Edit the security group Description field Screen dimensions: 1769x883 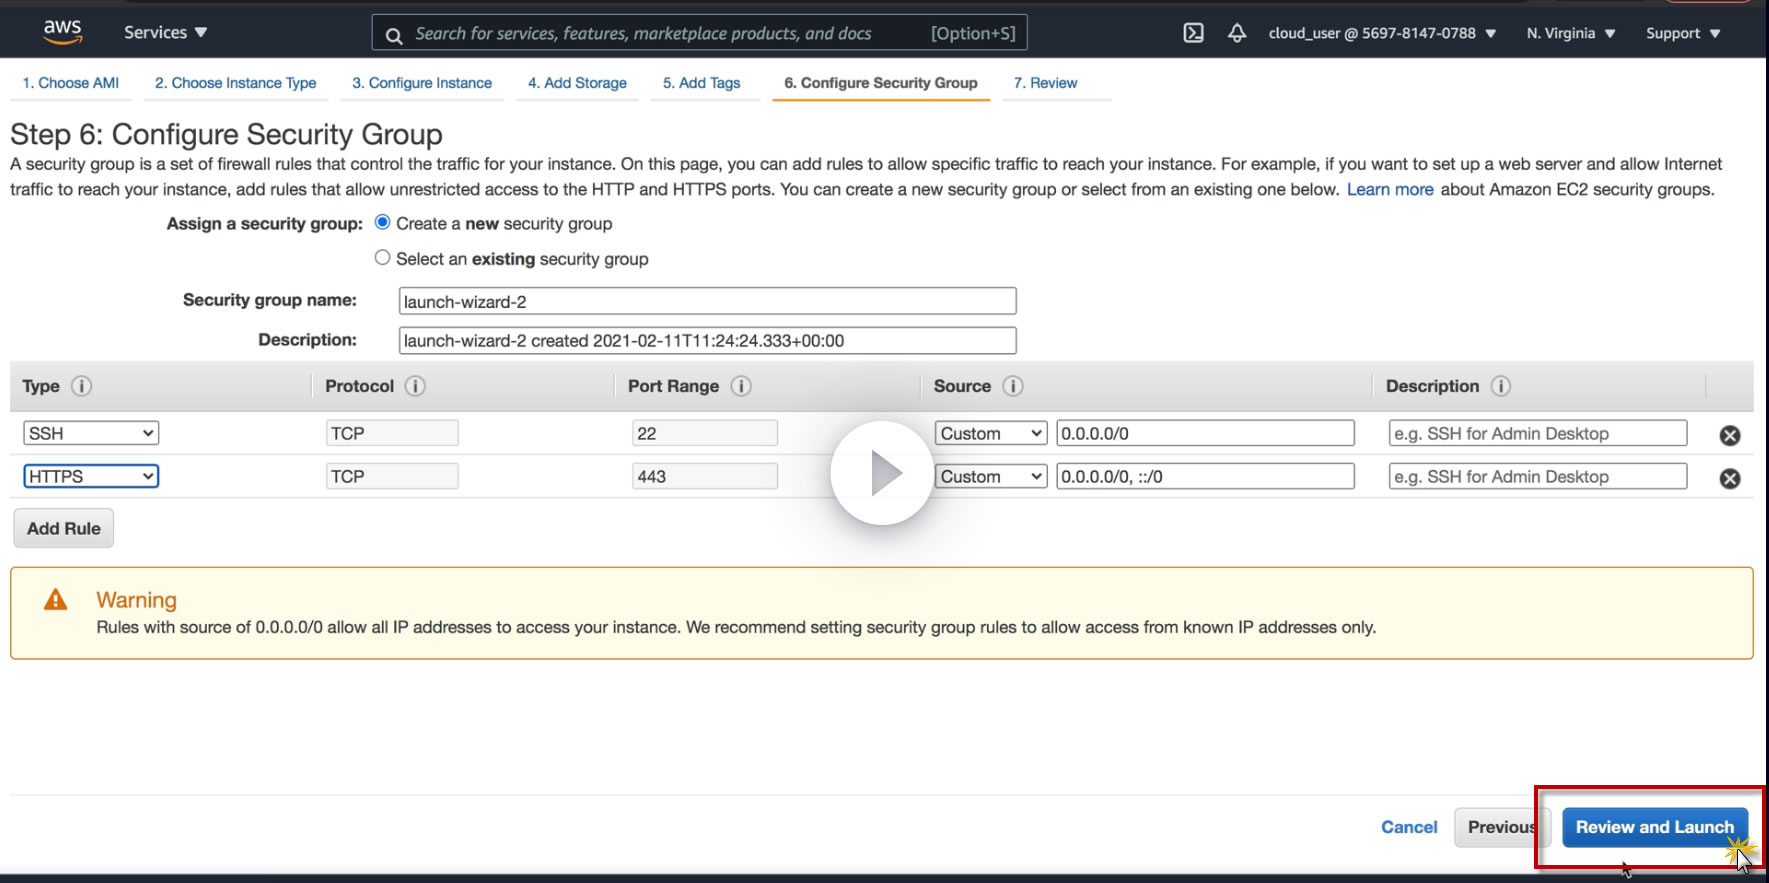(708, 340)
